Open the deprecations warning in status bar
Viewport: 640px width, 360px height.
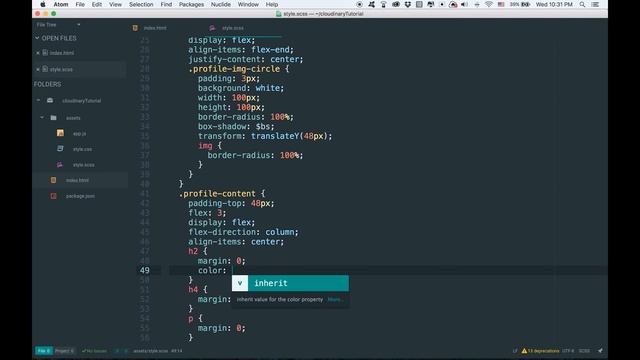[540, 351]
